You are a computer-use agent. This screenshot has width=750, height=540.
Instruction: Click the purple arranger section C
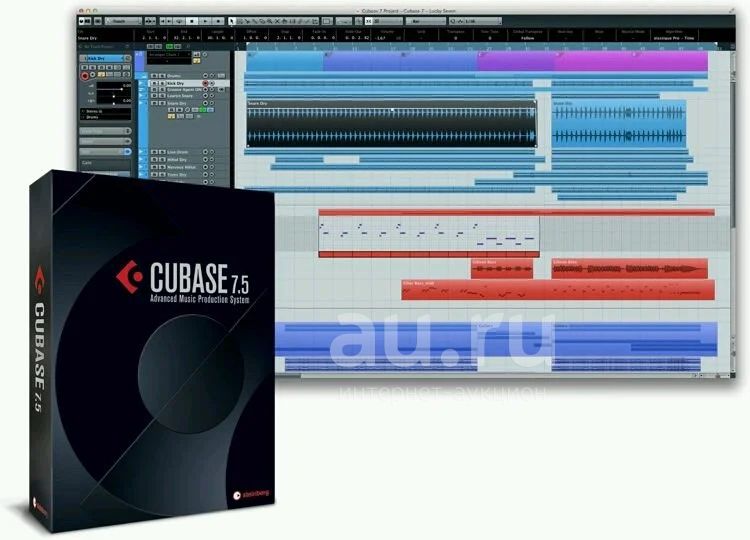pyautogui.click(x=516, y=62)
